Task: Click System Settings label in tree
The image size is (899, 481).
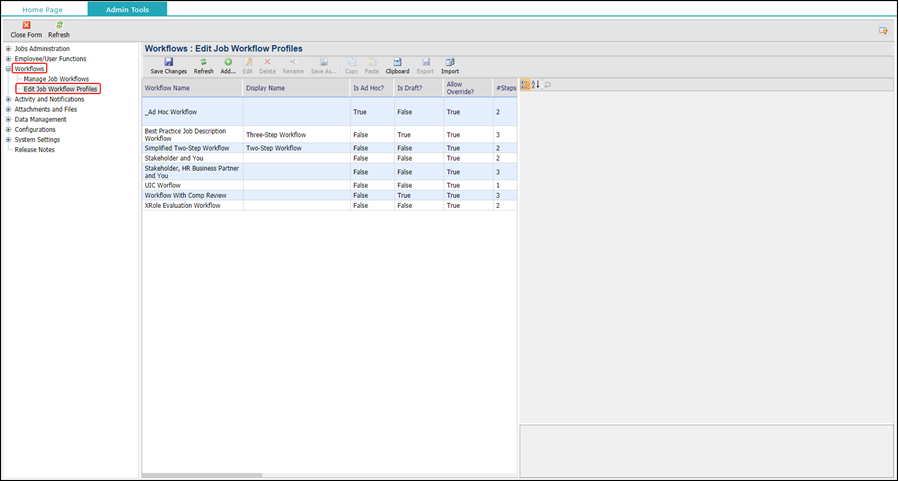Action: (37, 139)
